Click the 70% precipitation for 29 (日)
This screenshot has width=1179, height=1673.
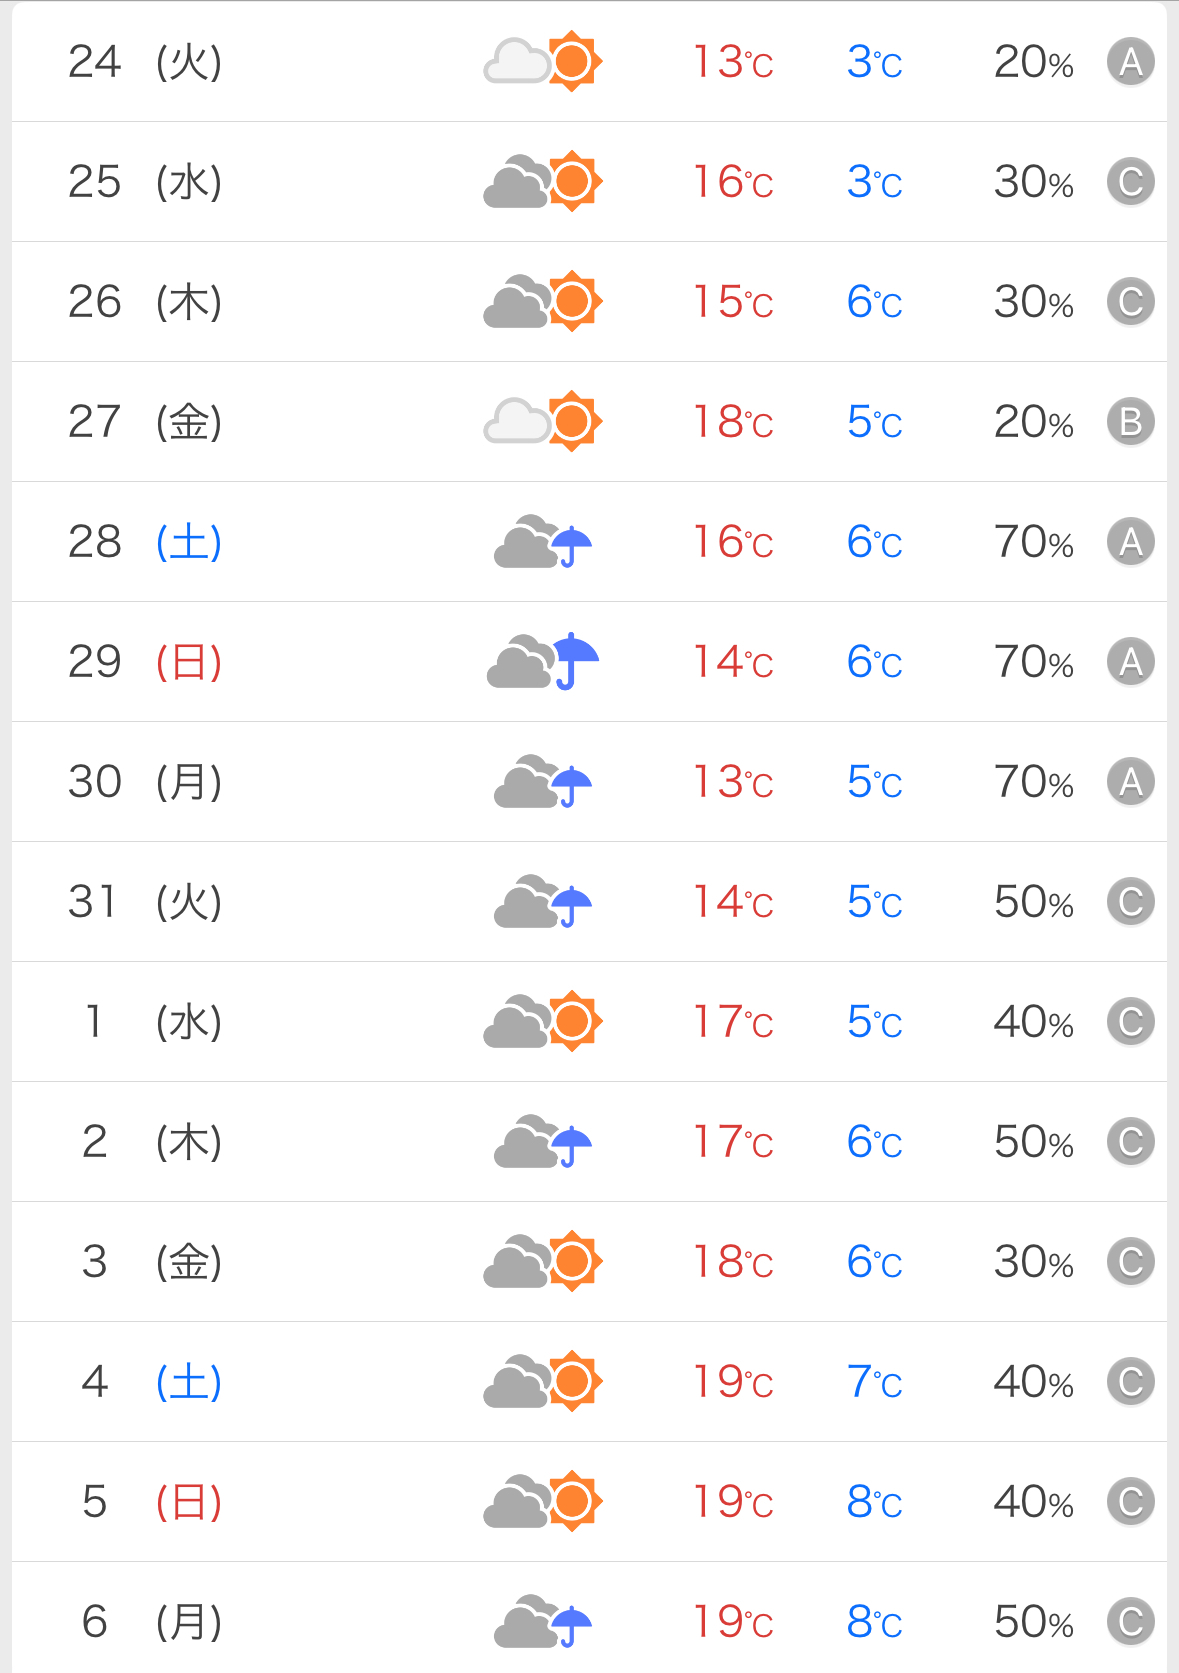click(1033, 662)
